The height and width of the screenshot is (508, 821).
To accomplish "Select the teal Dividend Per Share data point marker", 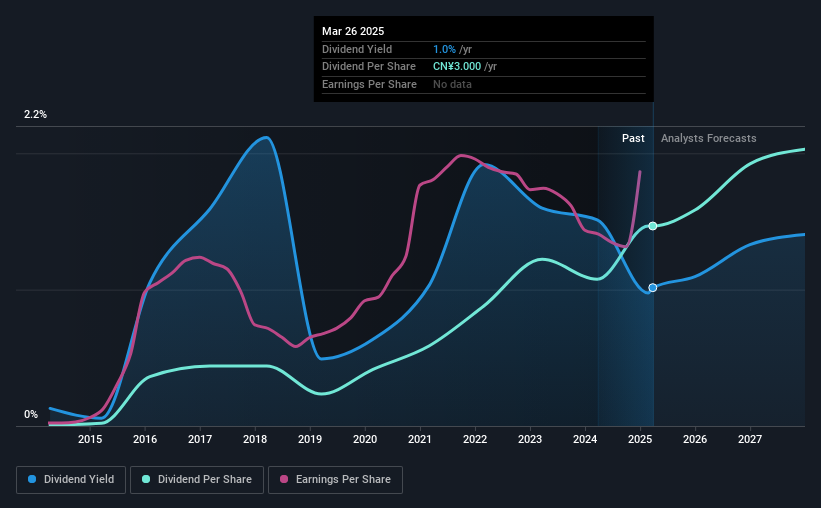I will coord(653,226).
